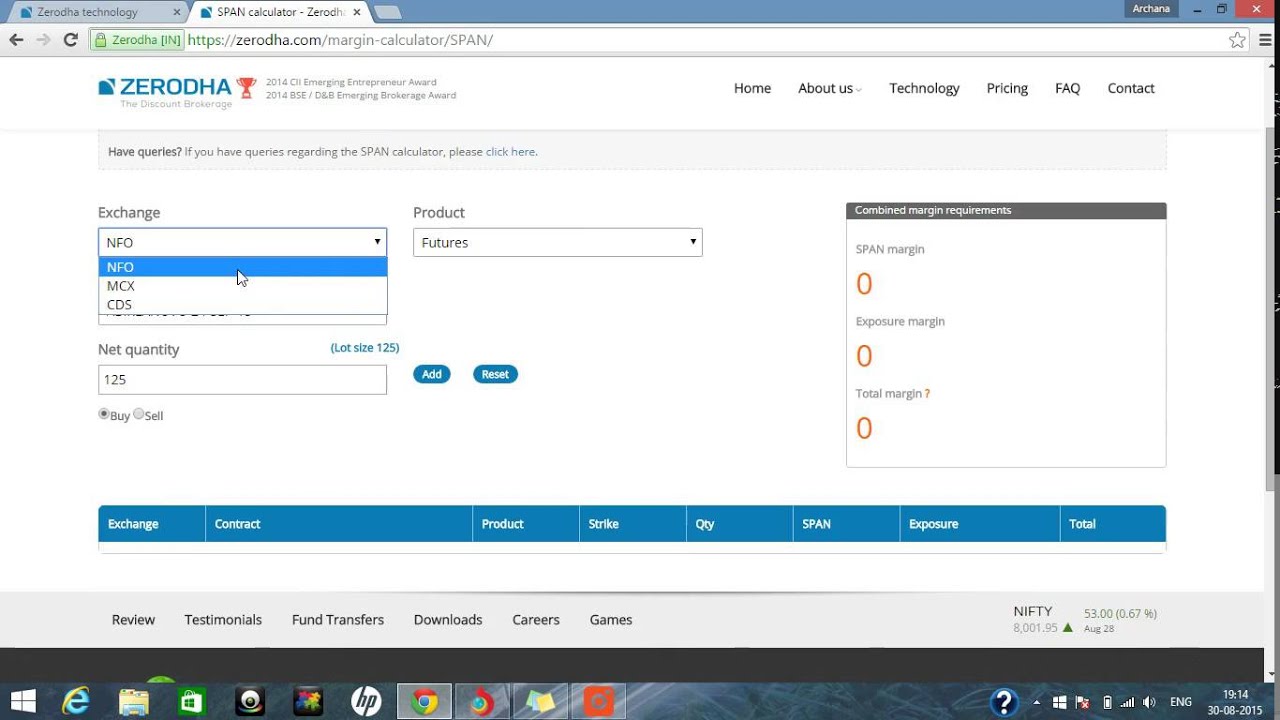Open Fund Transfers footer link
The height and width of the screenshot is (720, 1280).
coord(338,620)
